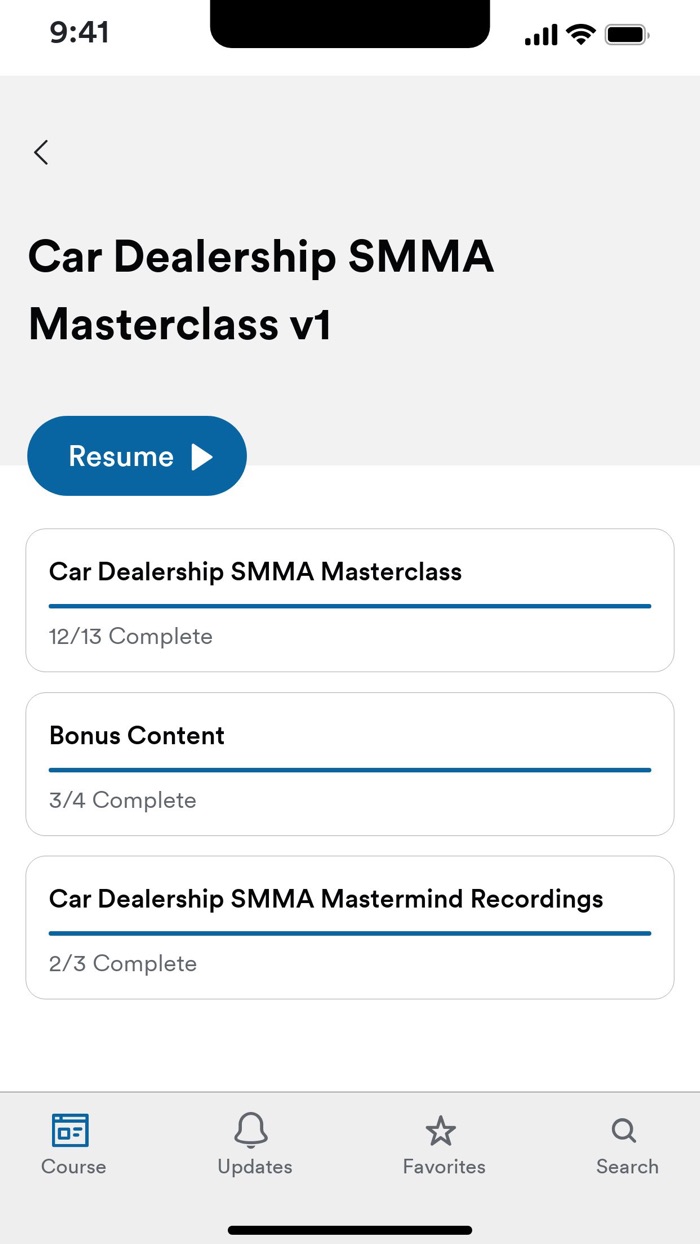
Task: Select the Course icon in bottom navigation
Action: pyautogui.click(x=73, y=1131)
